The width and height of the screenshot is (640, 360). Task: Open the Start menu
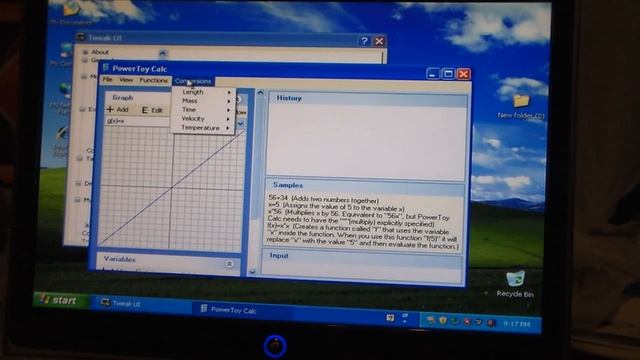coord(60,300)
